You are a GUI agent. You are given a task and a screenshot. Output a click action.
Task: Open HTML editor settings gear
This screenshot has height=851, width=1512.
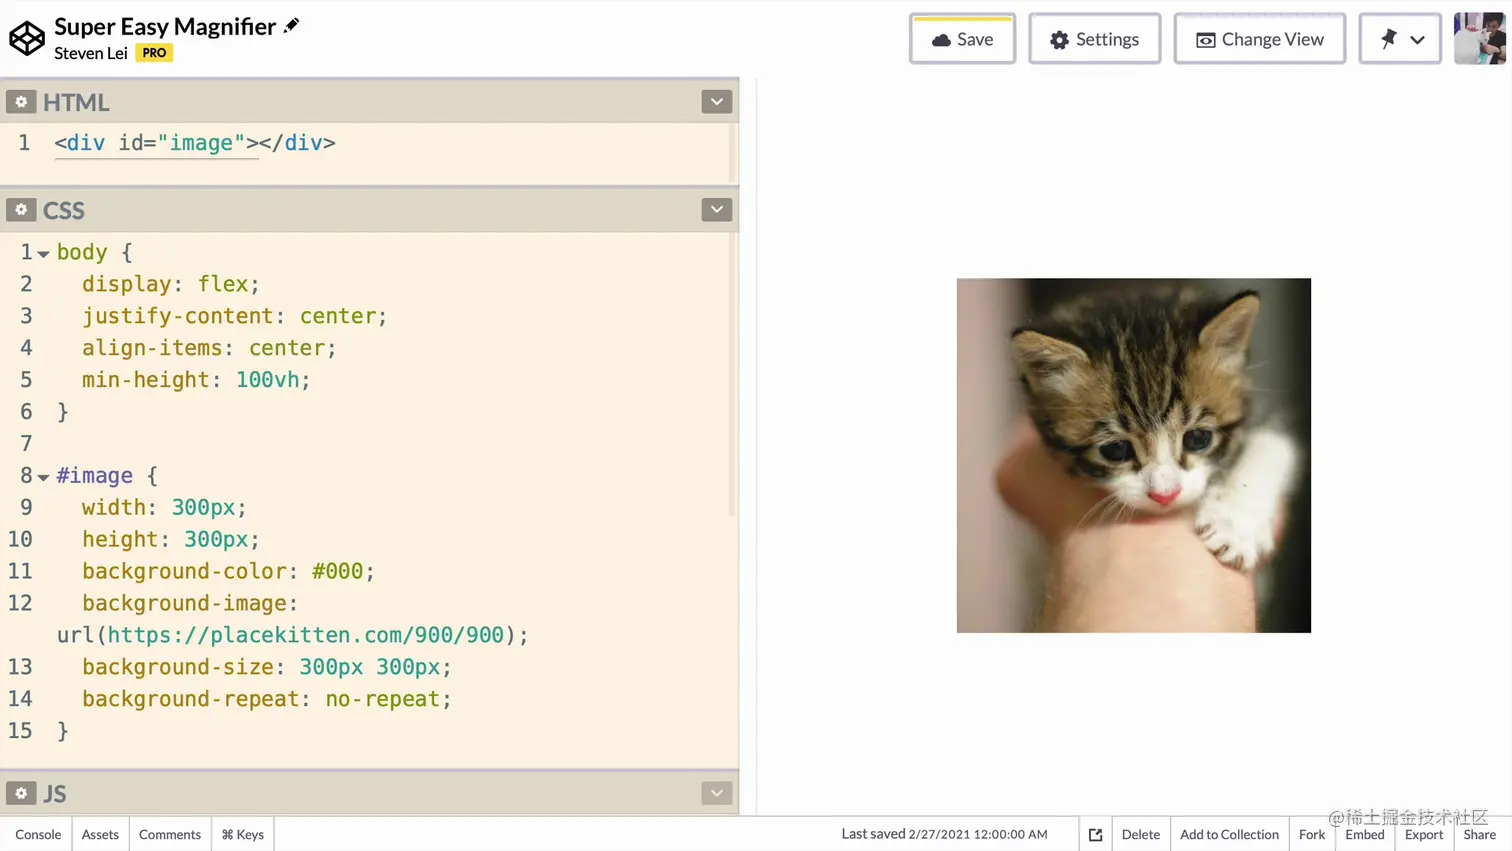[21, 102]
